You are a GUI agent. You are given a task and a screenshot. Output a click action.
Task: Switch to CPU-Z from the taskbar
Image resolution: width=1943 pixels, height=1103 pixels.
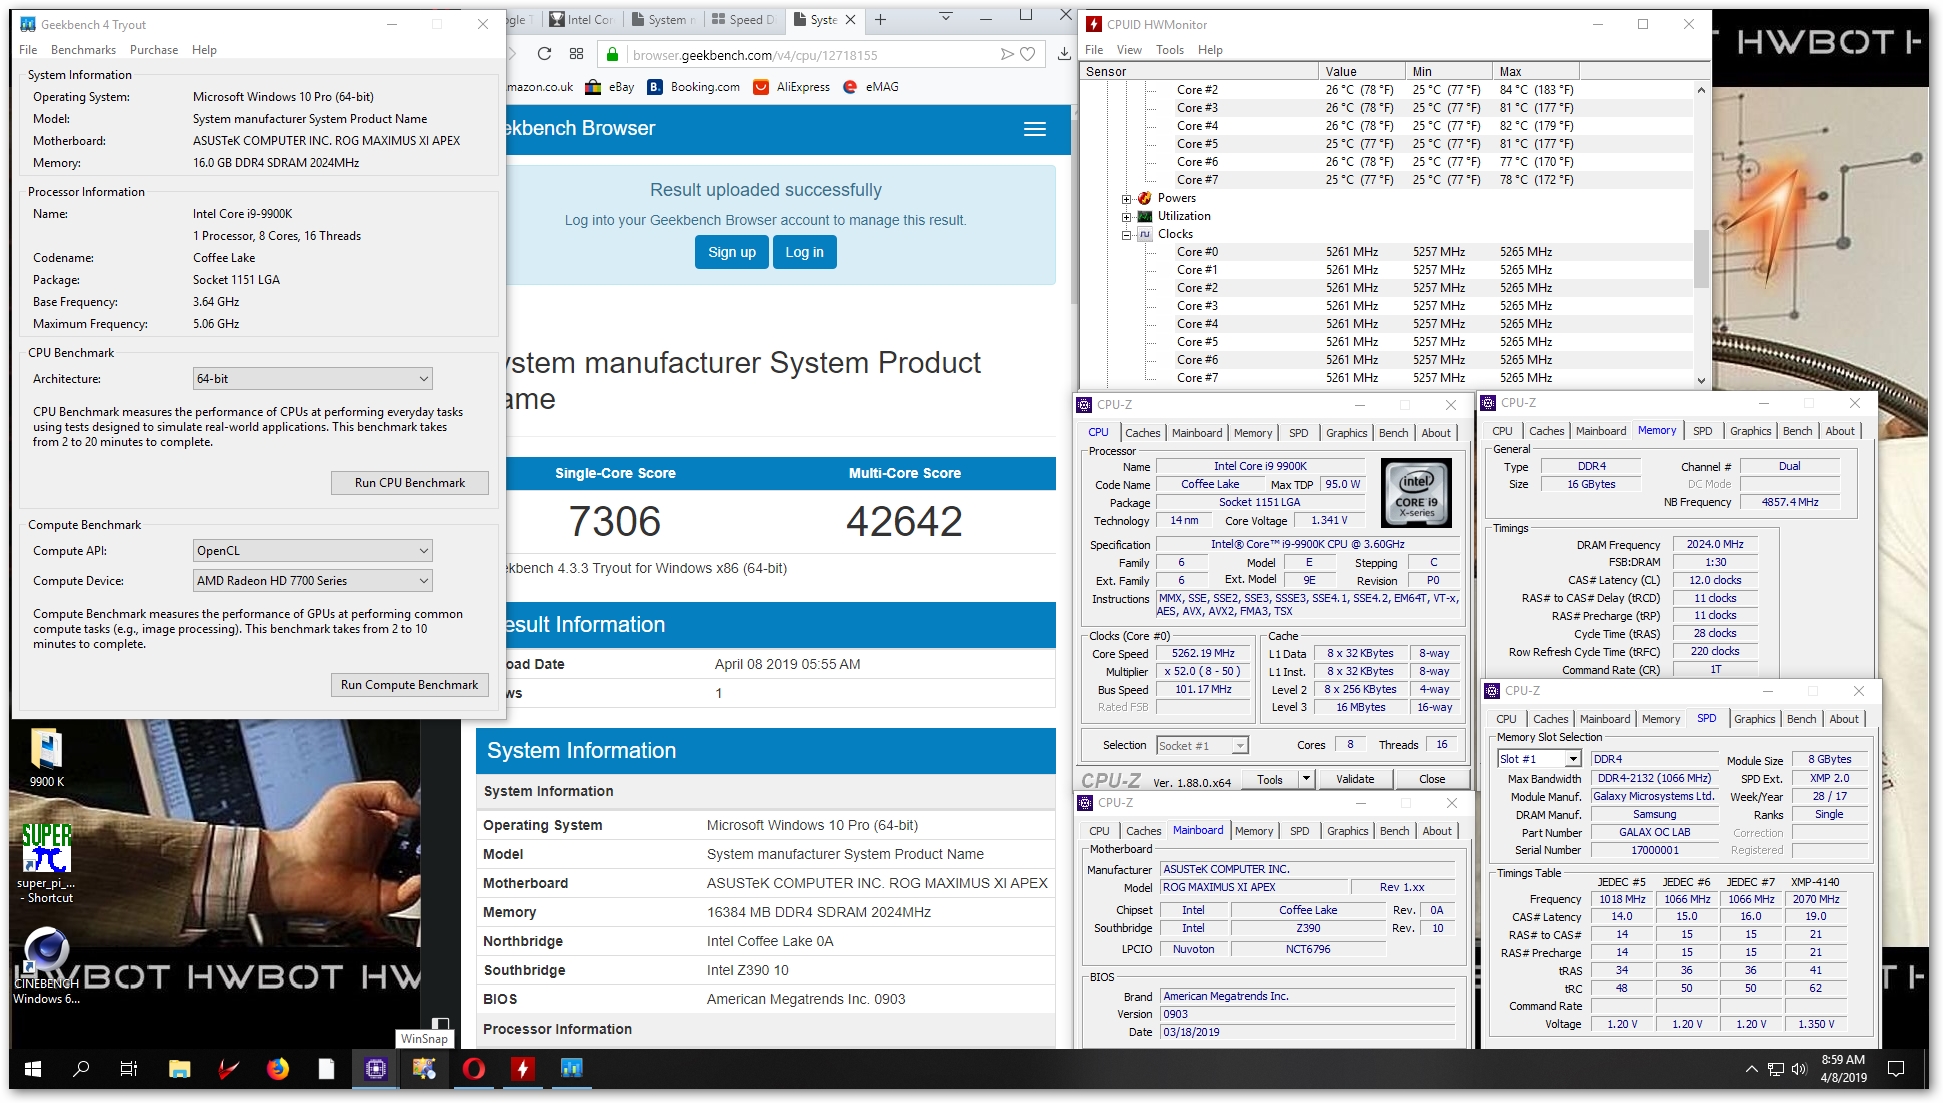[376, 1068]
